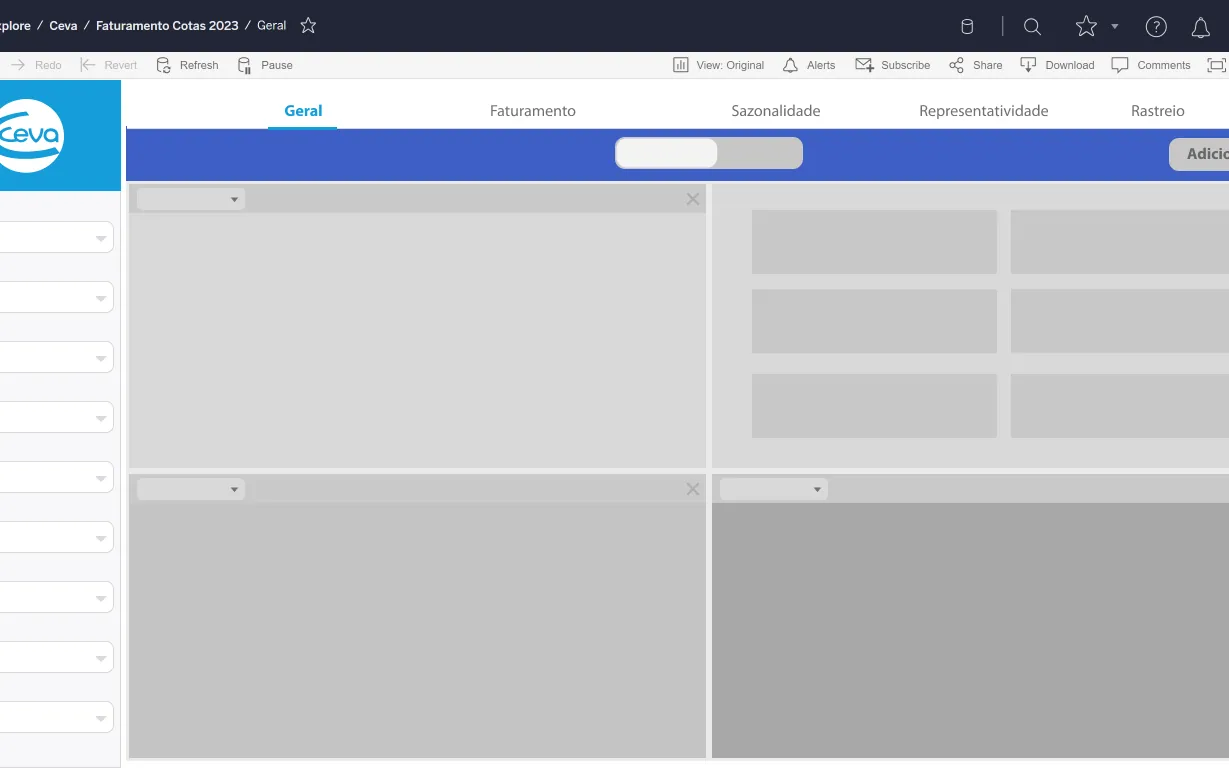
Task: Open the search magnifier icon
Action: click(1033, 27)
